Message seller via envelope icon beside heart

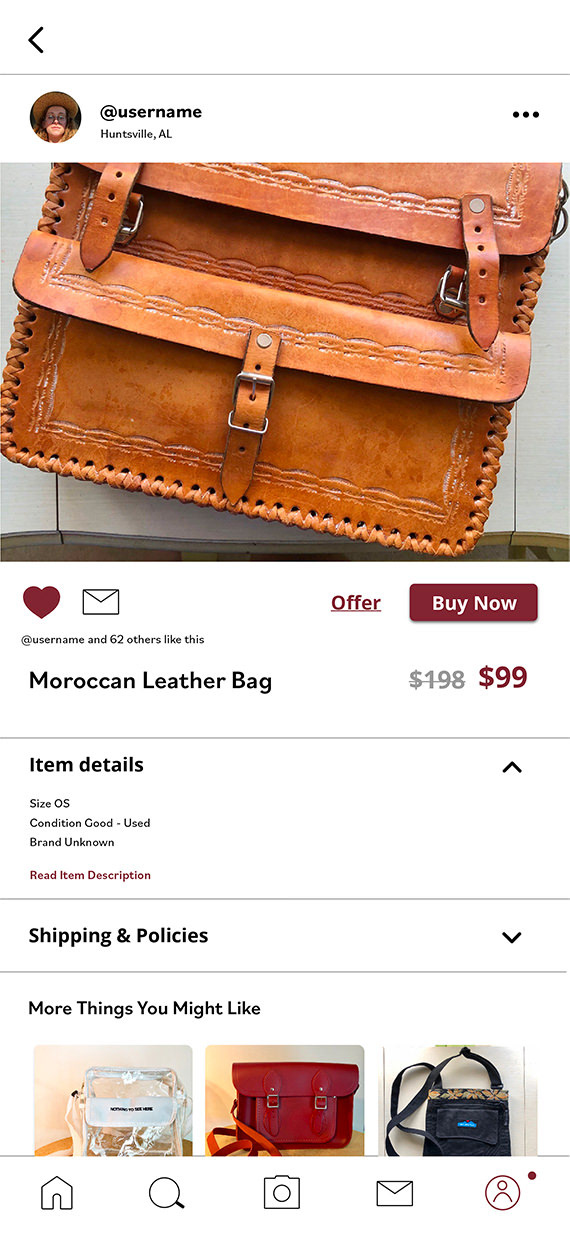pyautogui.click(x=100, y=602)
